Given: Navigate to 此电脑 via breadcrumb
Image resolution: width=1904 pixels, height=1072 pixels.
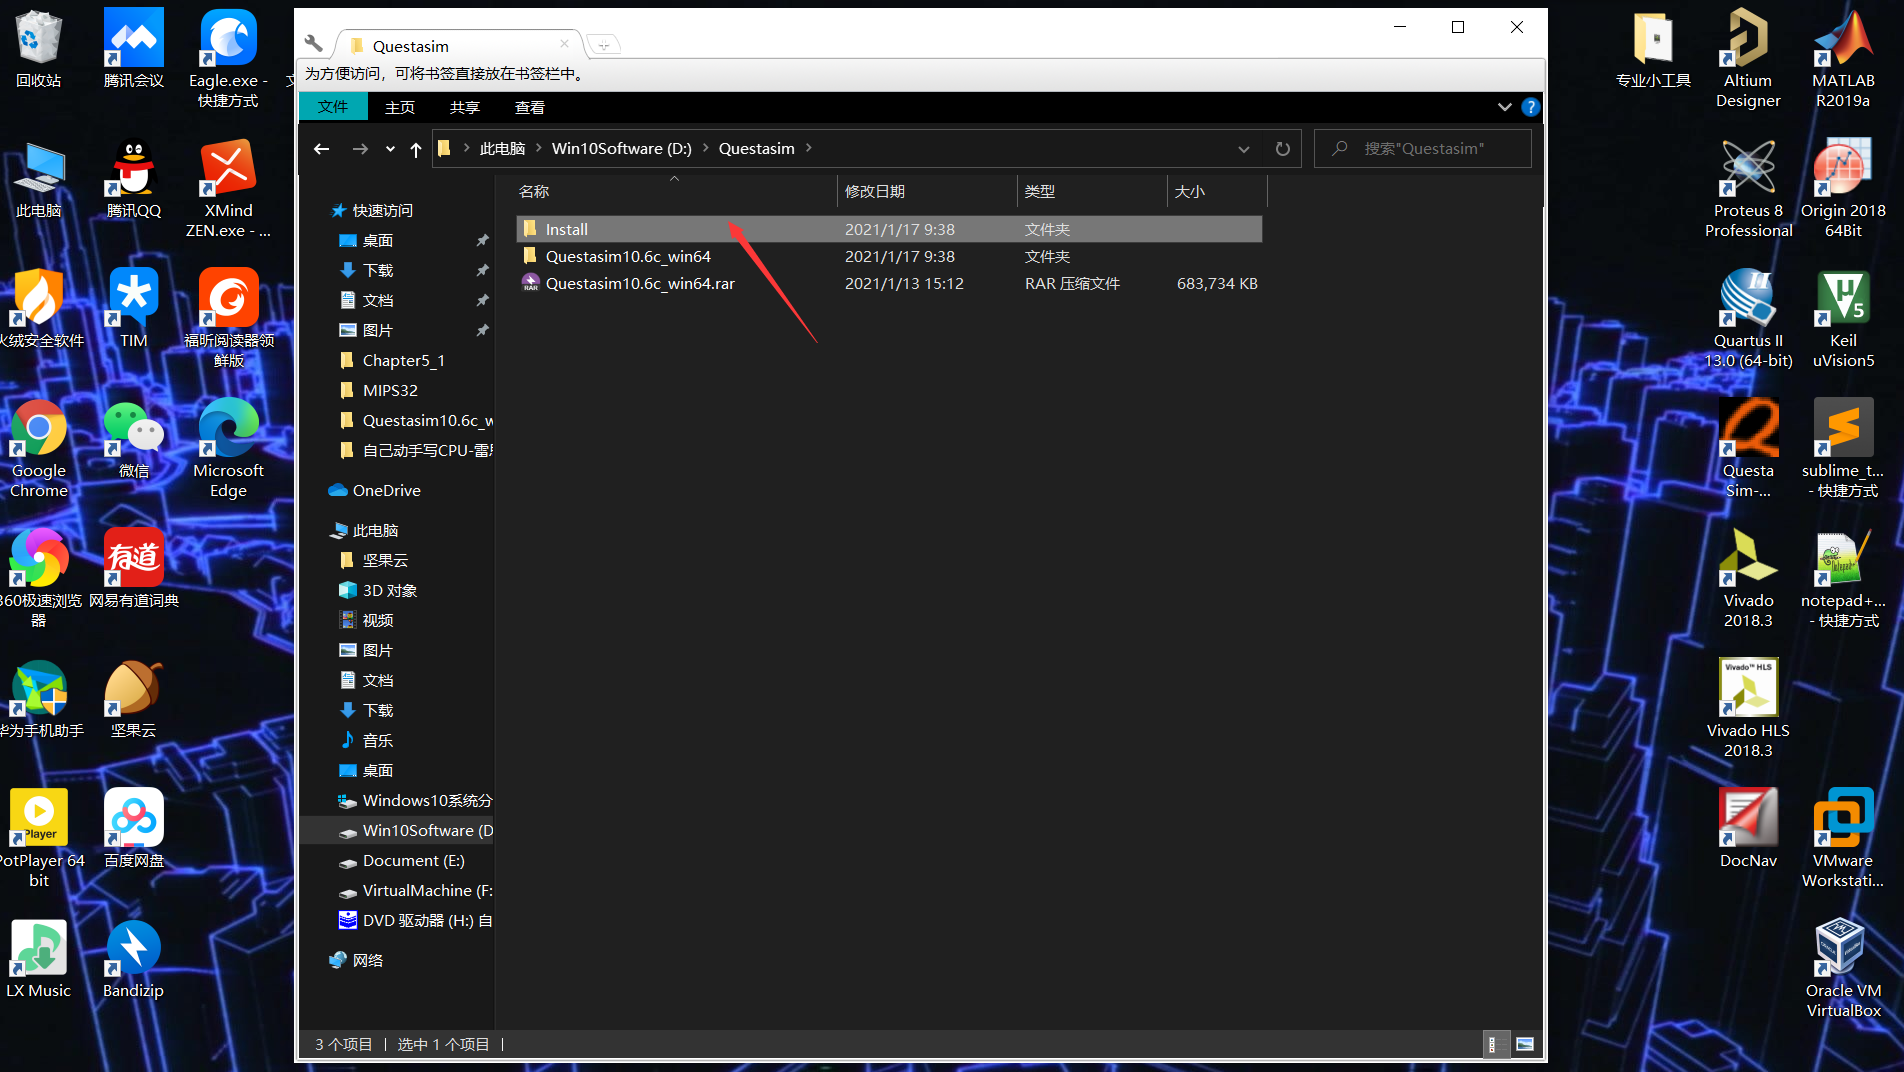Looking at the screenshot, I should (x=503, y=148).
